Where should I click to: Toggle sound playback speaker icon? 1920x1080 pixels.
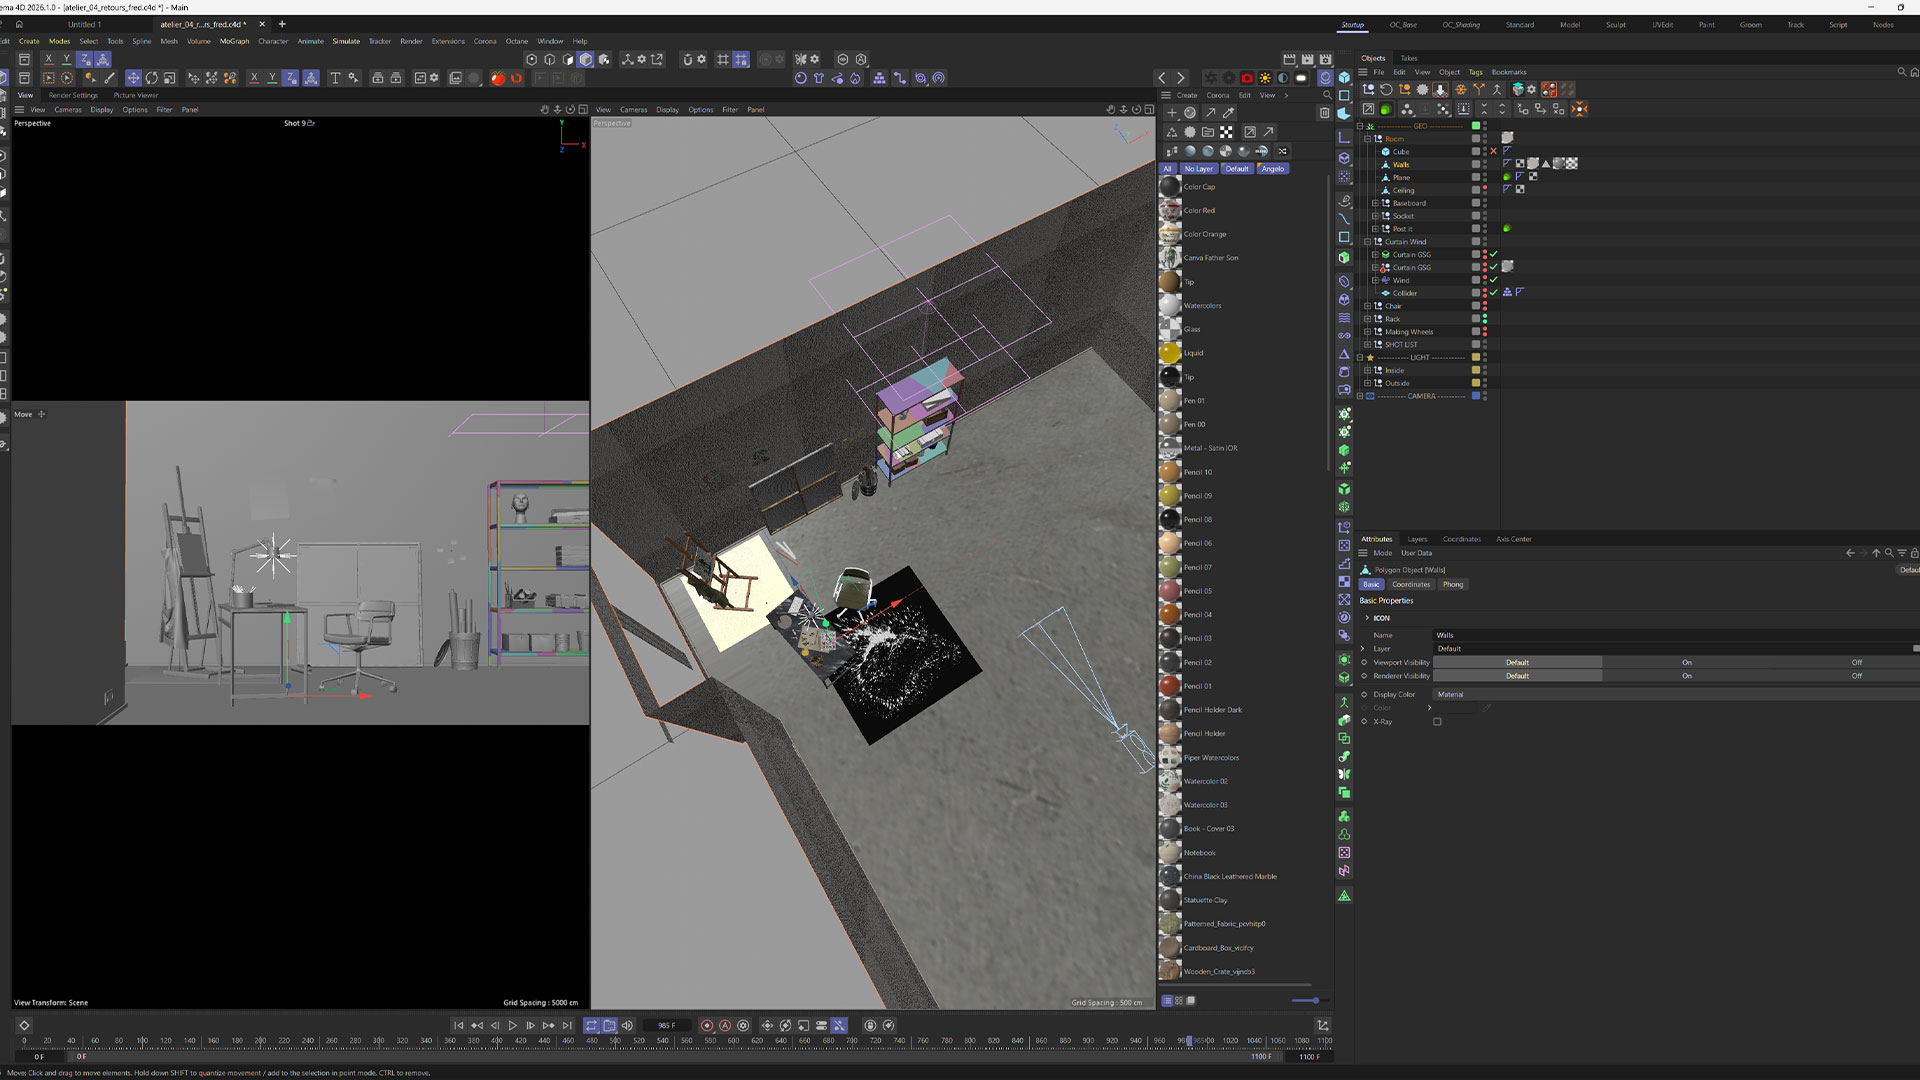point(628,1026)
